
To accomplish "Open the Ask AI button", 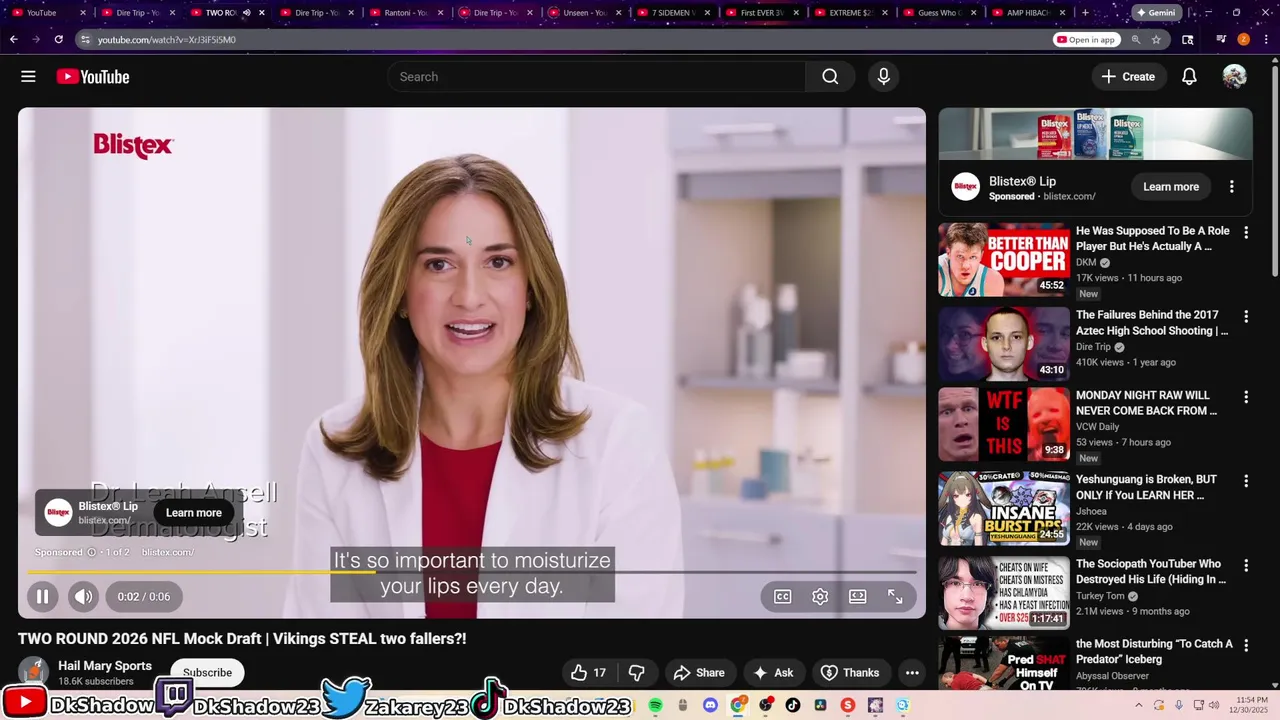I will click(773, 673).
